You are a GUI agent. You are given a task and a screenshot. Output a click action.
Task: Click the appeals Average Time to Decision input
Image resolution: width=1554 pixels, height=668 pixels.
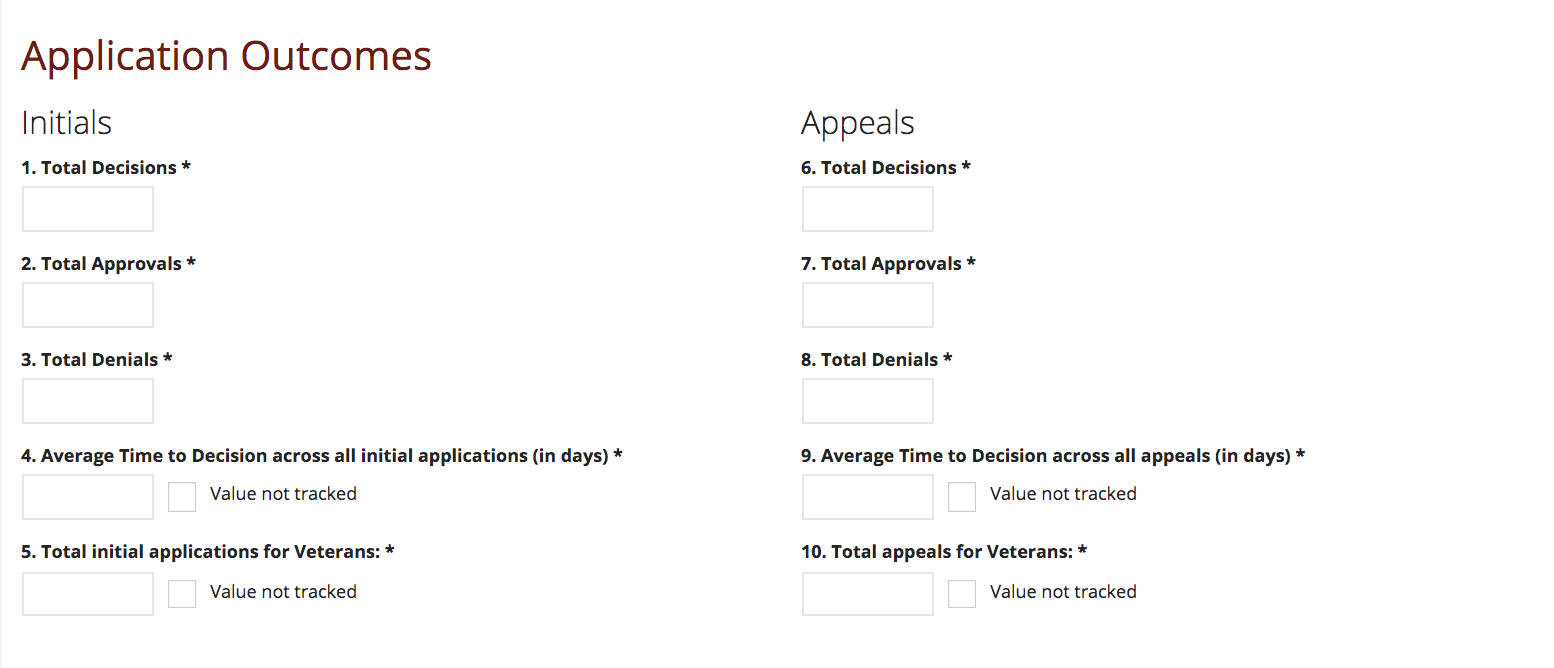pos(868,497)
